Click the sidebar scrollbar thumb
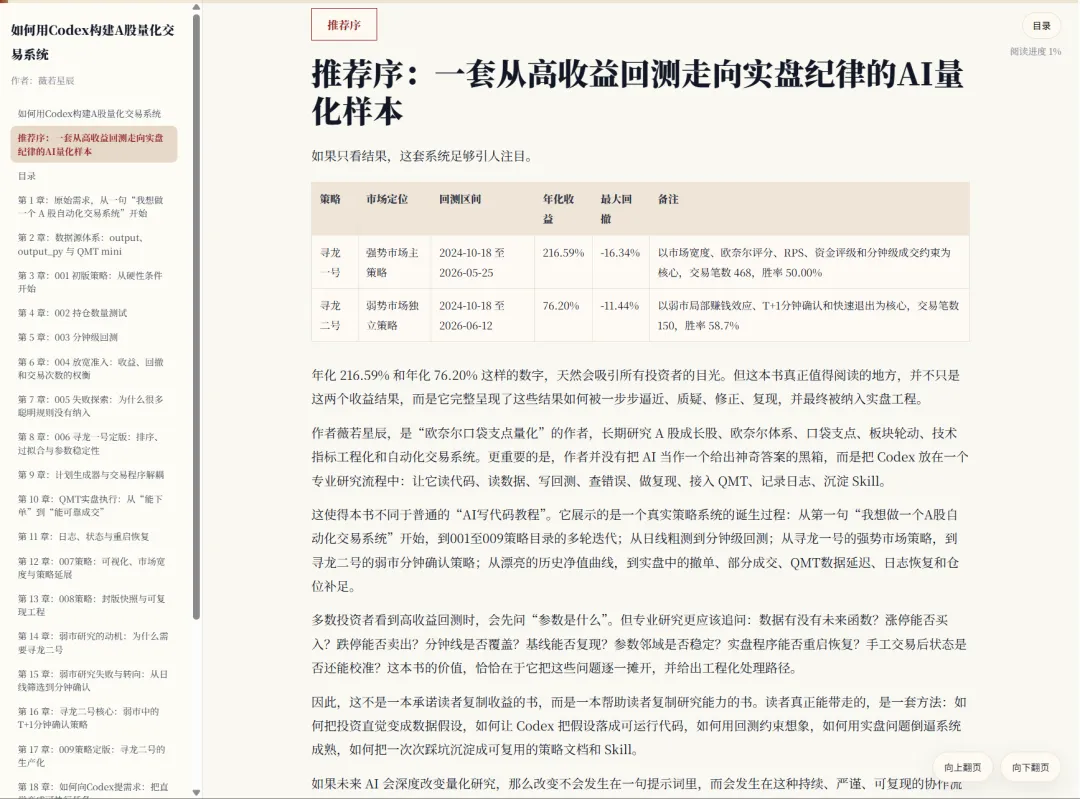 [196, 317]
